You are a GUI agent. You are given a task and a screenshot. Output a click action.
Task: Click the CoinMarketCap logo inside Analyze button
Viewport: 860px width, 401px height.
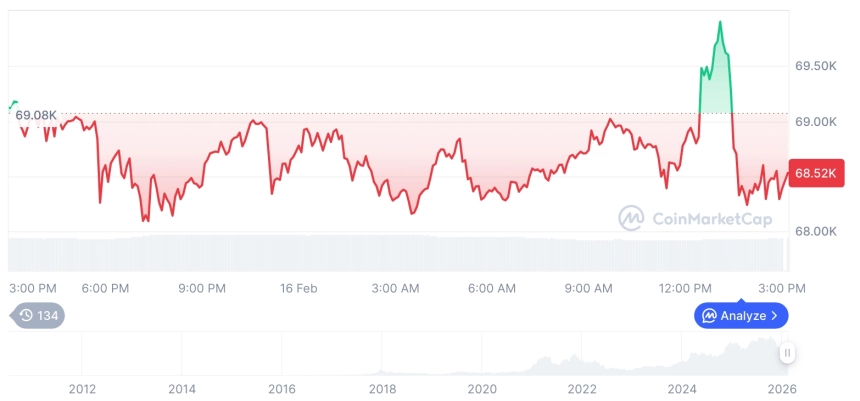pos(709,316)
